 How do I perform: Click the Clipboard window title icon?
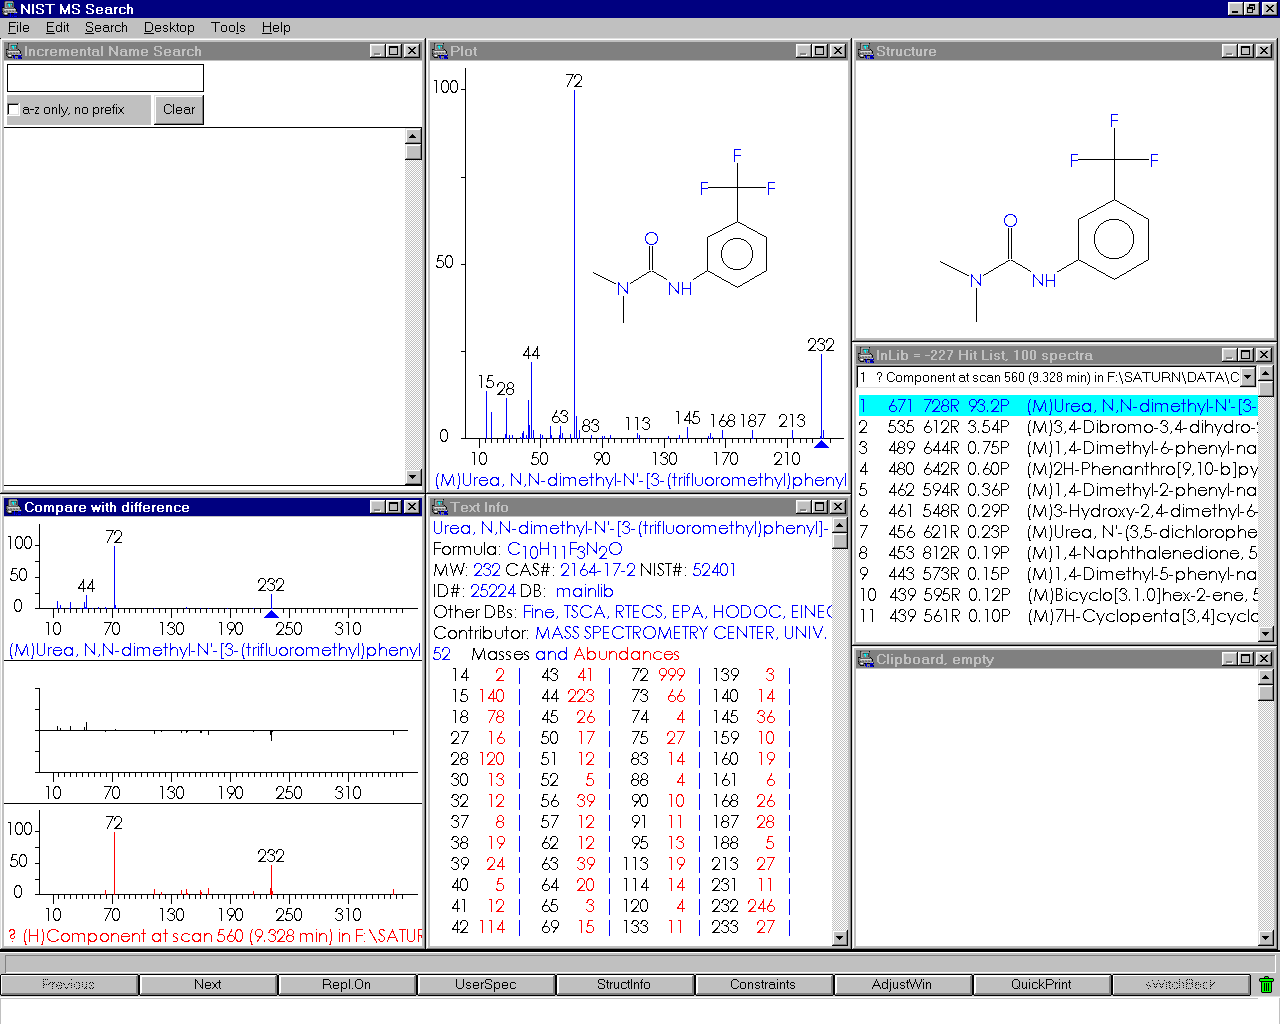coord(866,659)
